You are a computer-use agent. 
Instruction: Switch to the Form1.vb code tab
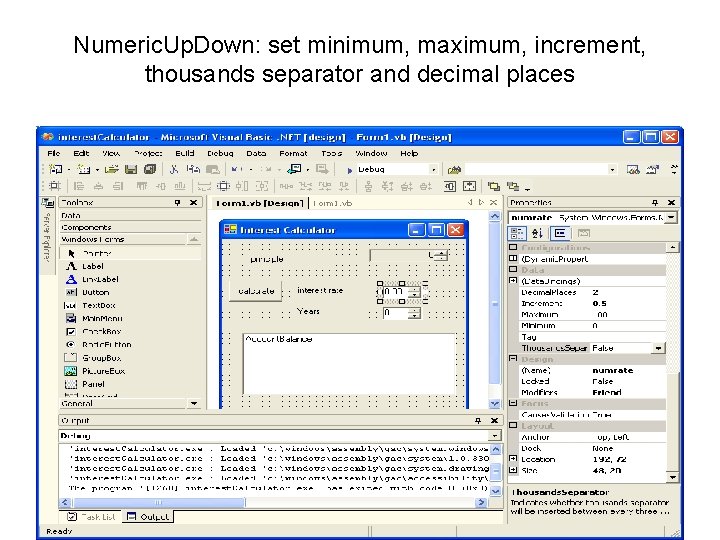click(332, 203)
